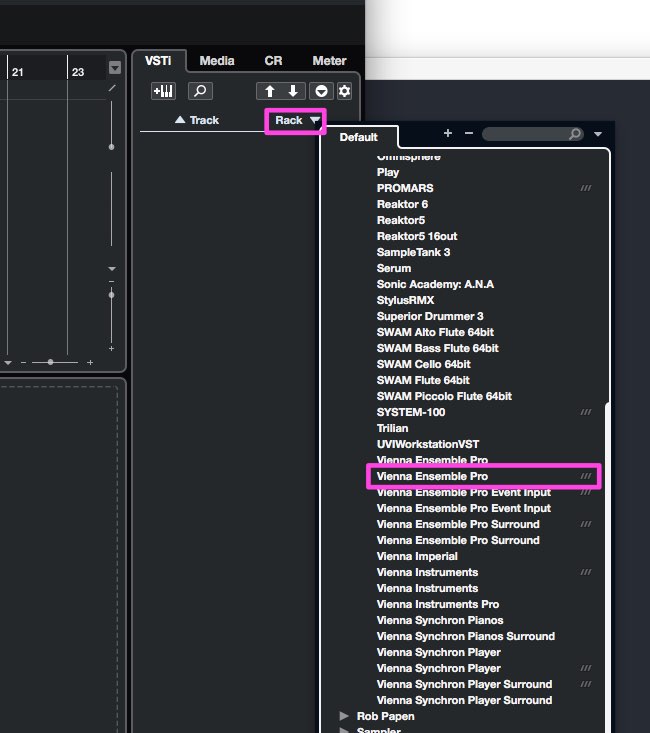Open the Meter tab

pos(329,61)
